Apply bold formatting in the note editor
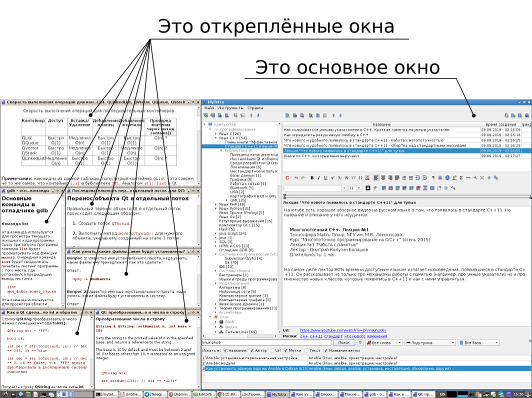Image resolution: width=532 pixels, height=398 pixels. 312,178
